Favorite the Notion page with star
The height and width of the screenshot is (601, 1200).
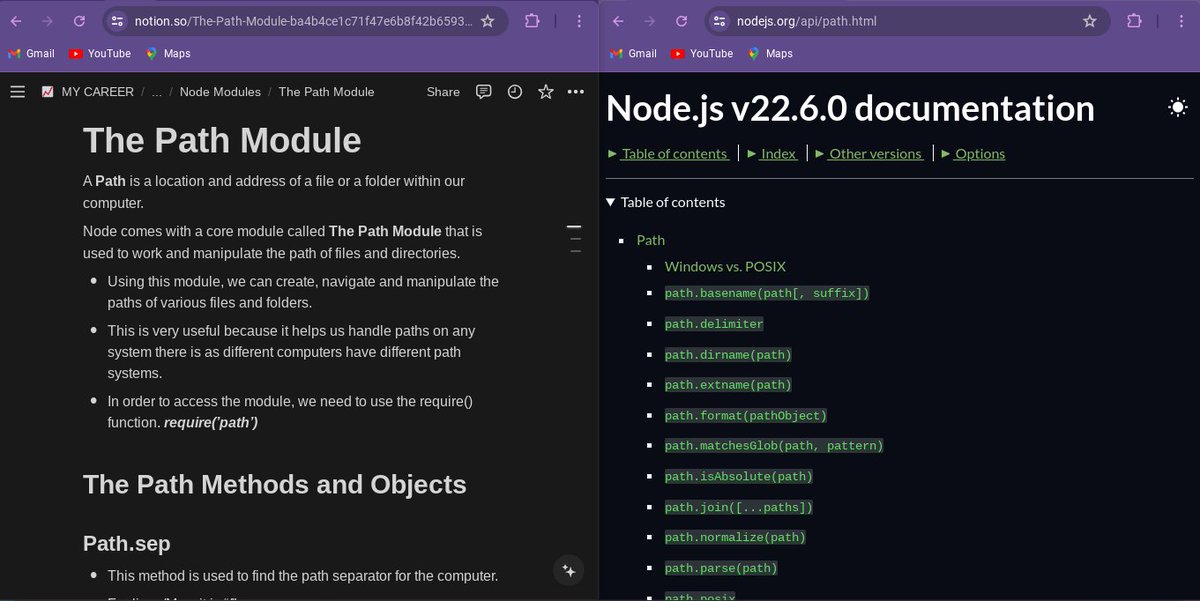point(546,91)
